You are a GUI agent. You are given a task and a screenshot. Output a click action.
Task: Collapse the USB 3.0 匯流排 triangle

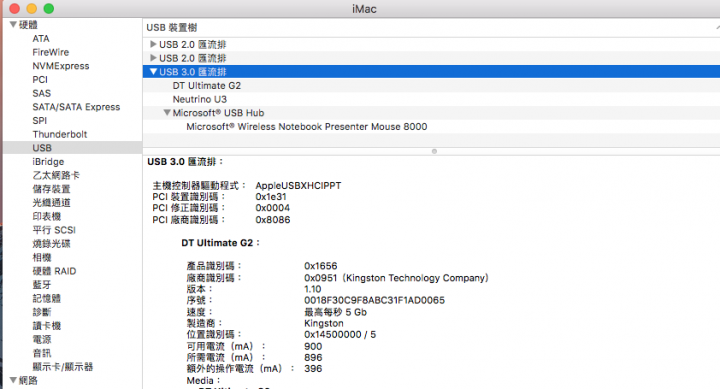coord(153,72)
